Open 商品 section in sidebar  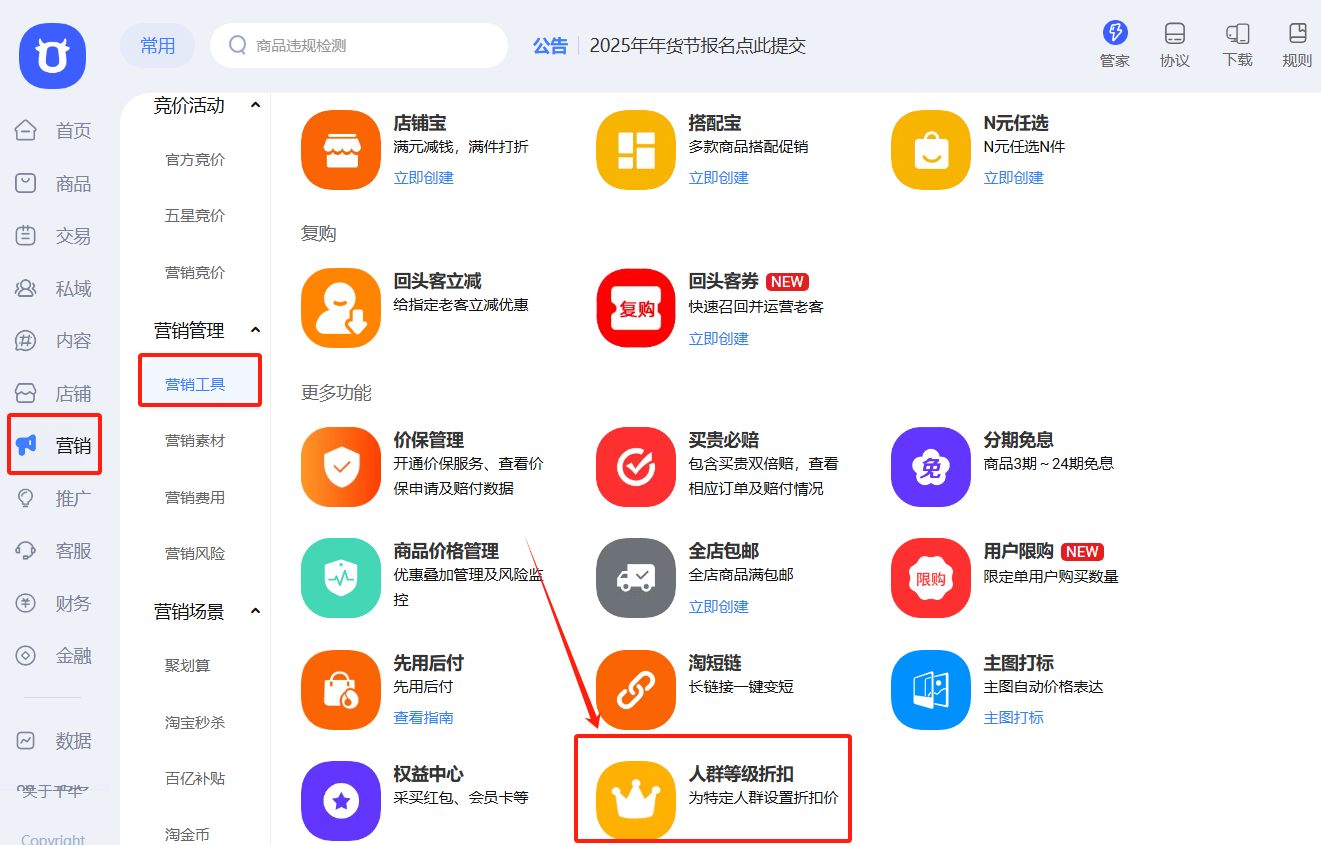[54, 184]
